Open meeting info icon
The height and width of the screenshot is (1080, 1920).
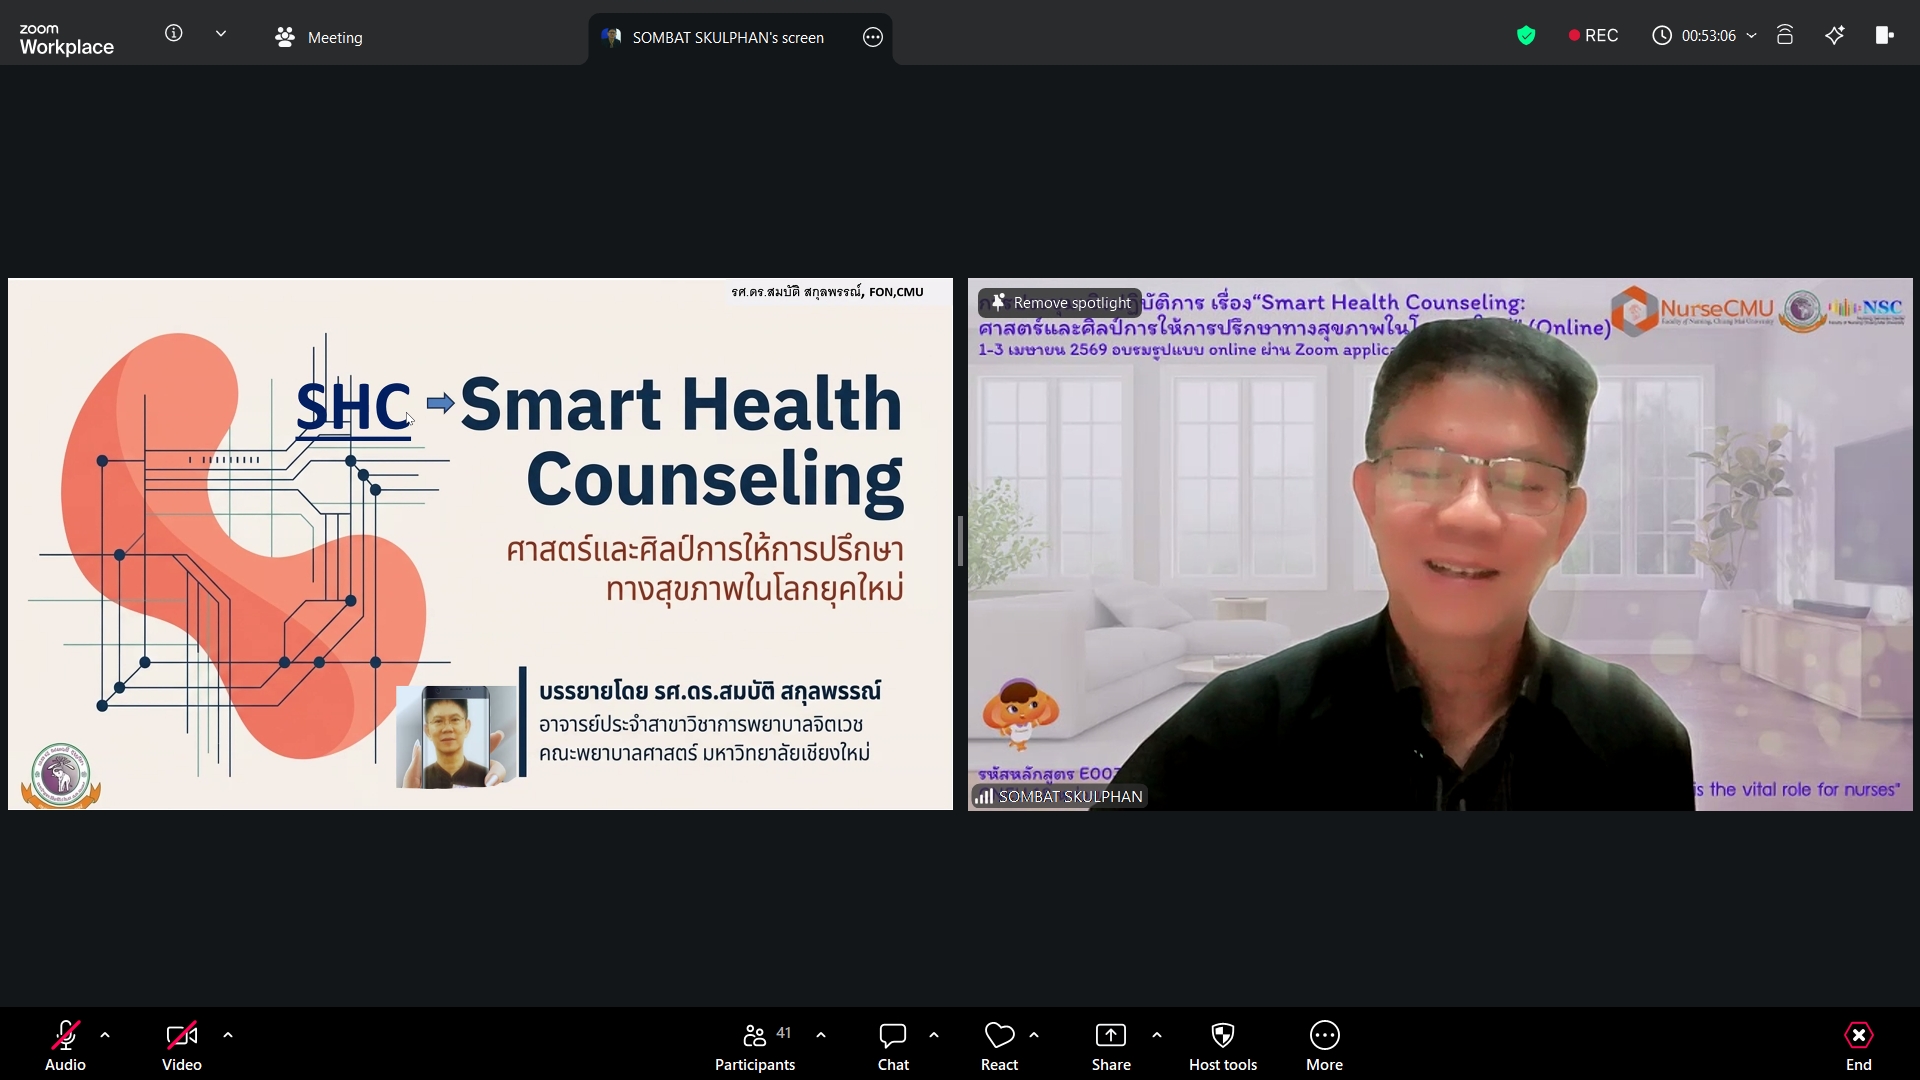click(174, 34)
